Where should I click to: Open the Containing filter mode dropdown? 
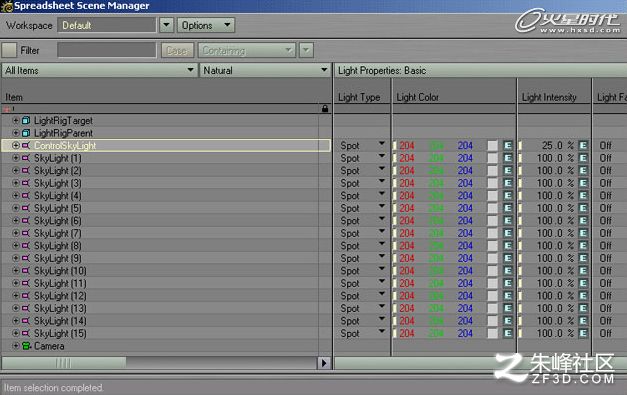(247, 50)
